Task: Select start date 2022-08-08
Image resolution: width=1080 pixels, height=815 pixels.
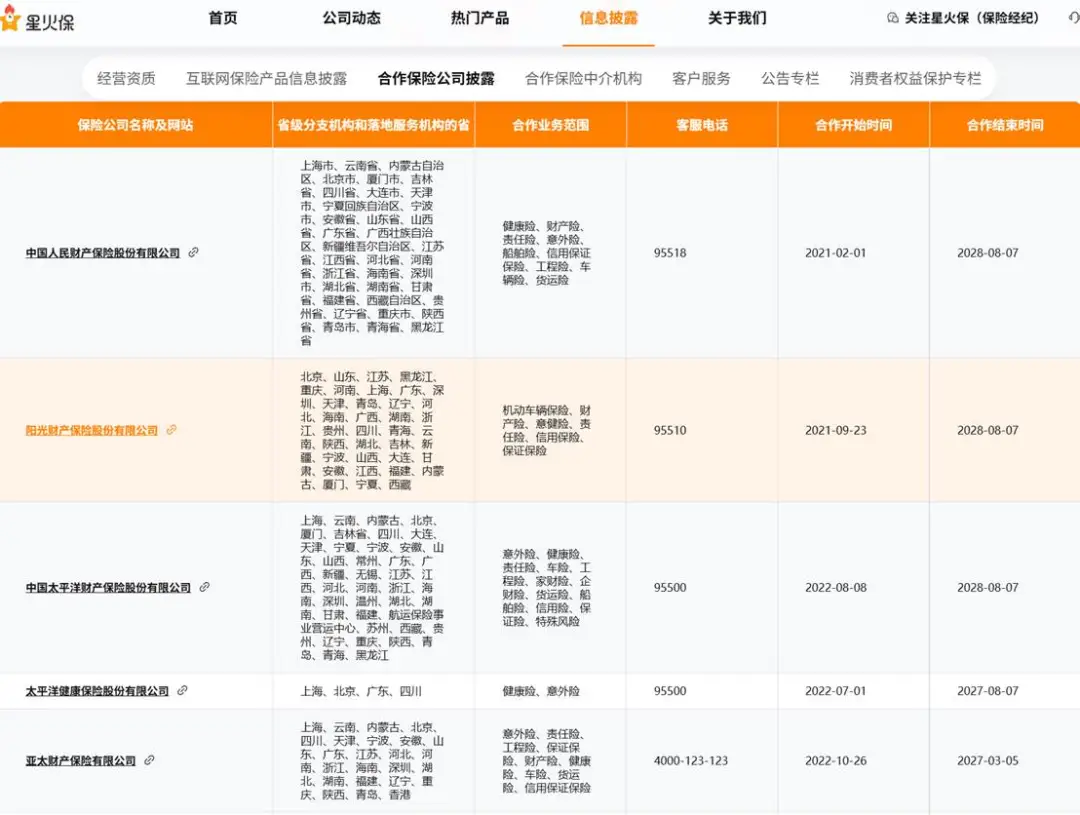Action: 835,588
